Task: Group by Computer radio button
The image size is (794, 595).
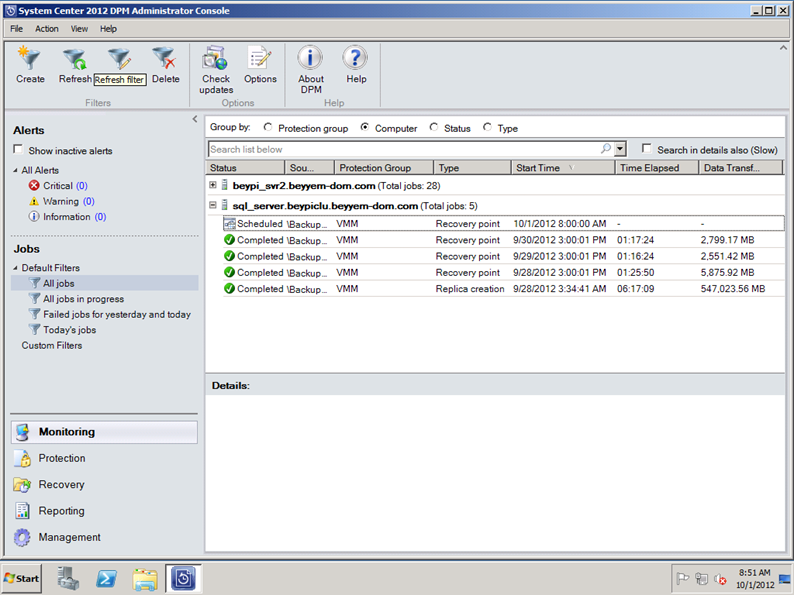Action: (x=365, y=127)
